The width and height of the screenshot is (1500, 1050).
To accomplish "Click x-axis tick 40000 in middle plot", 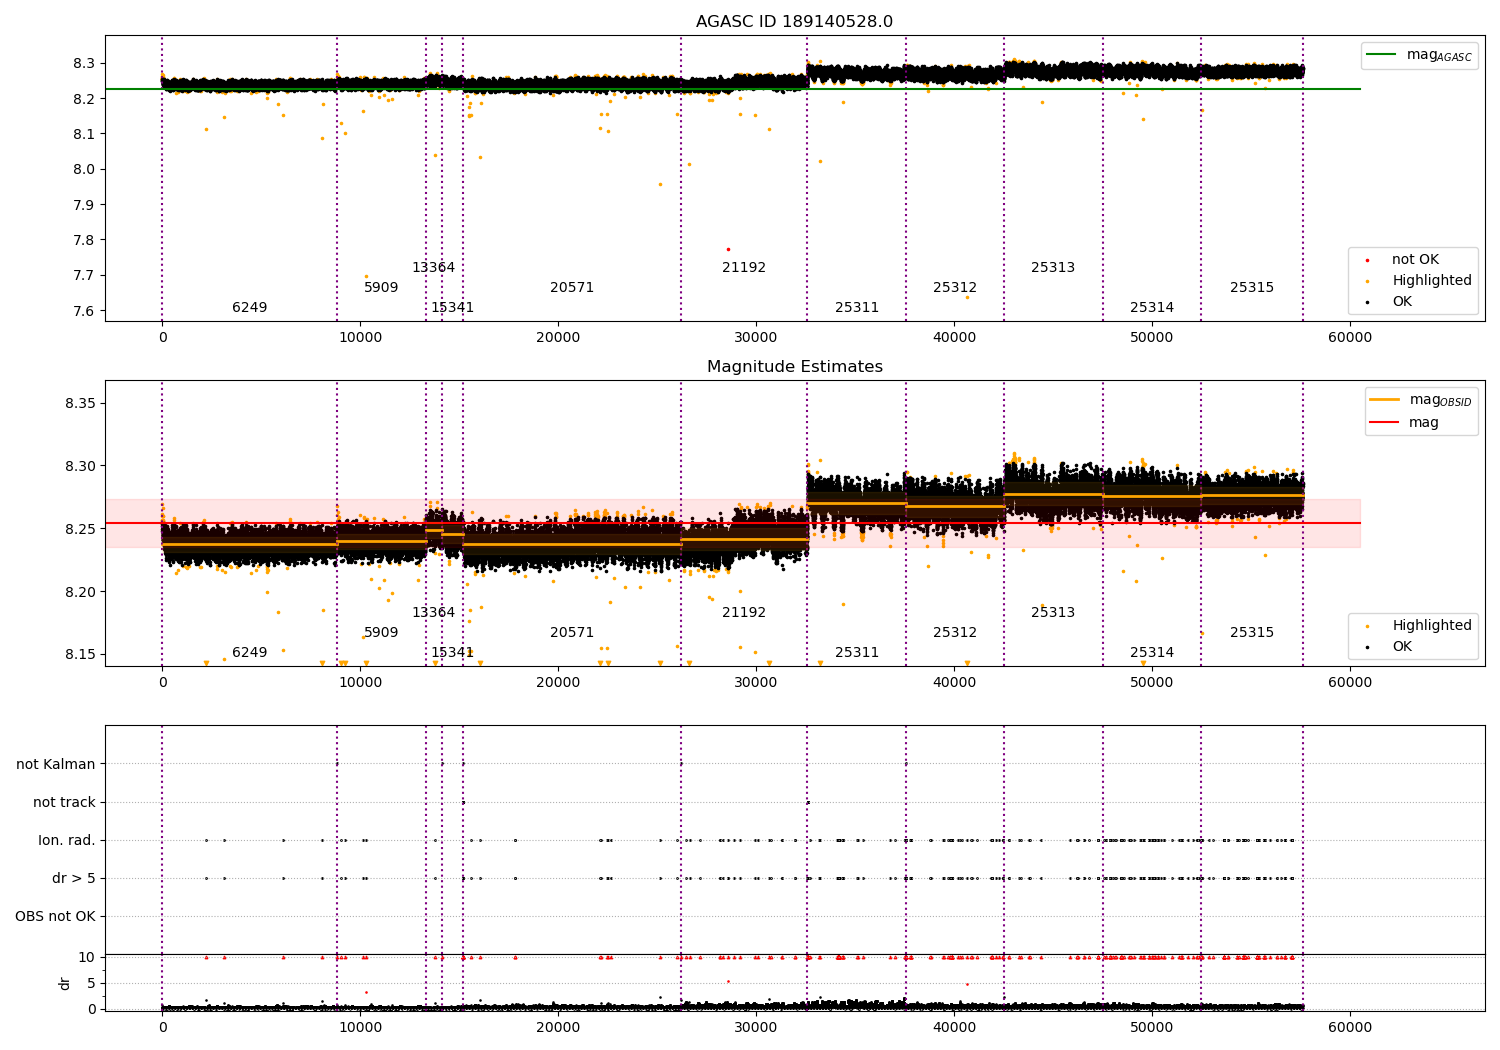I will pyautogui.click(x=954, y=683).
